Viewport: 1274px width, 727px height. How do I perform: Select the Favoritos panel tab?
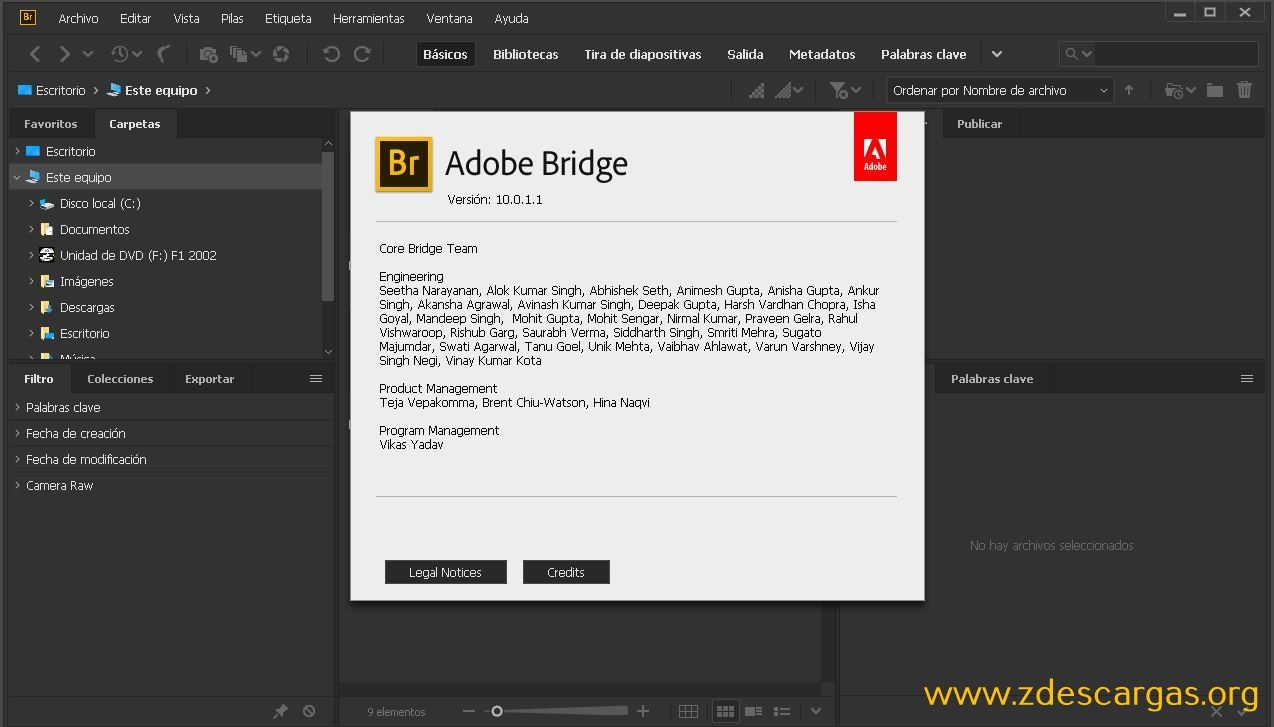pyautogui.click(x=50, y=124)
